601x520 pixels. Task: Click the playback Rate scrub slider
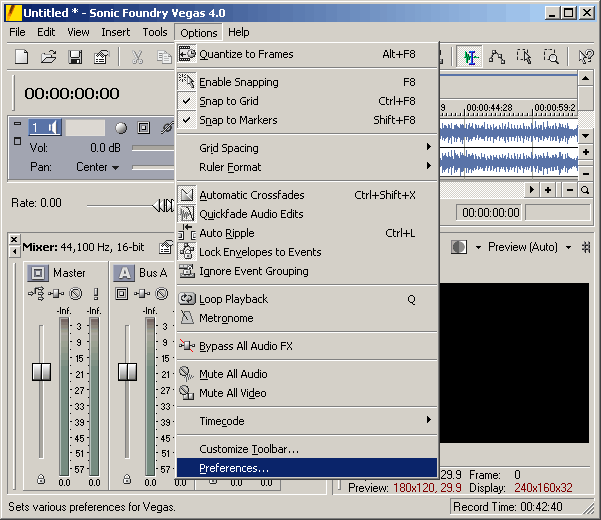point(163,205)
